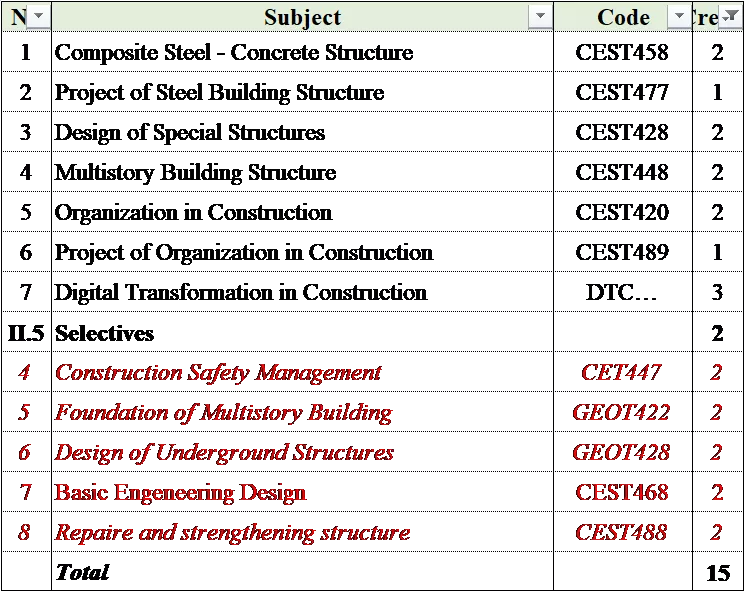
Task: Select the Selectives section cell
Action: (302, 332)
